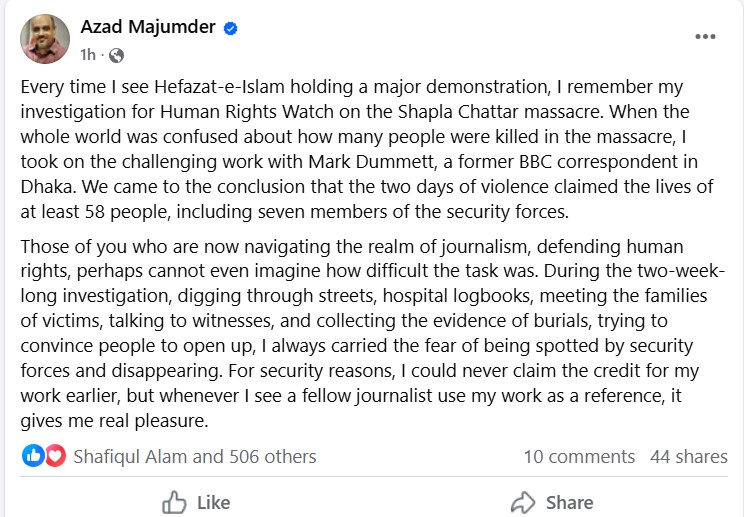
Task: Click the thumbs-up Like icon
Action: point(174,502)
